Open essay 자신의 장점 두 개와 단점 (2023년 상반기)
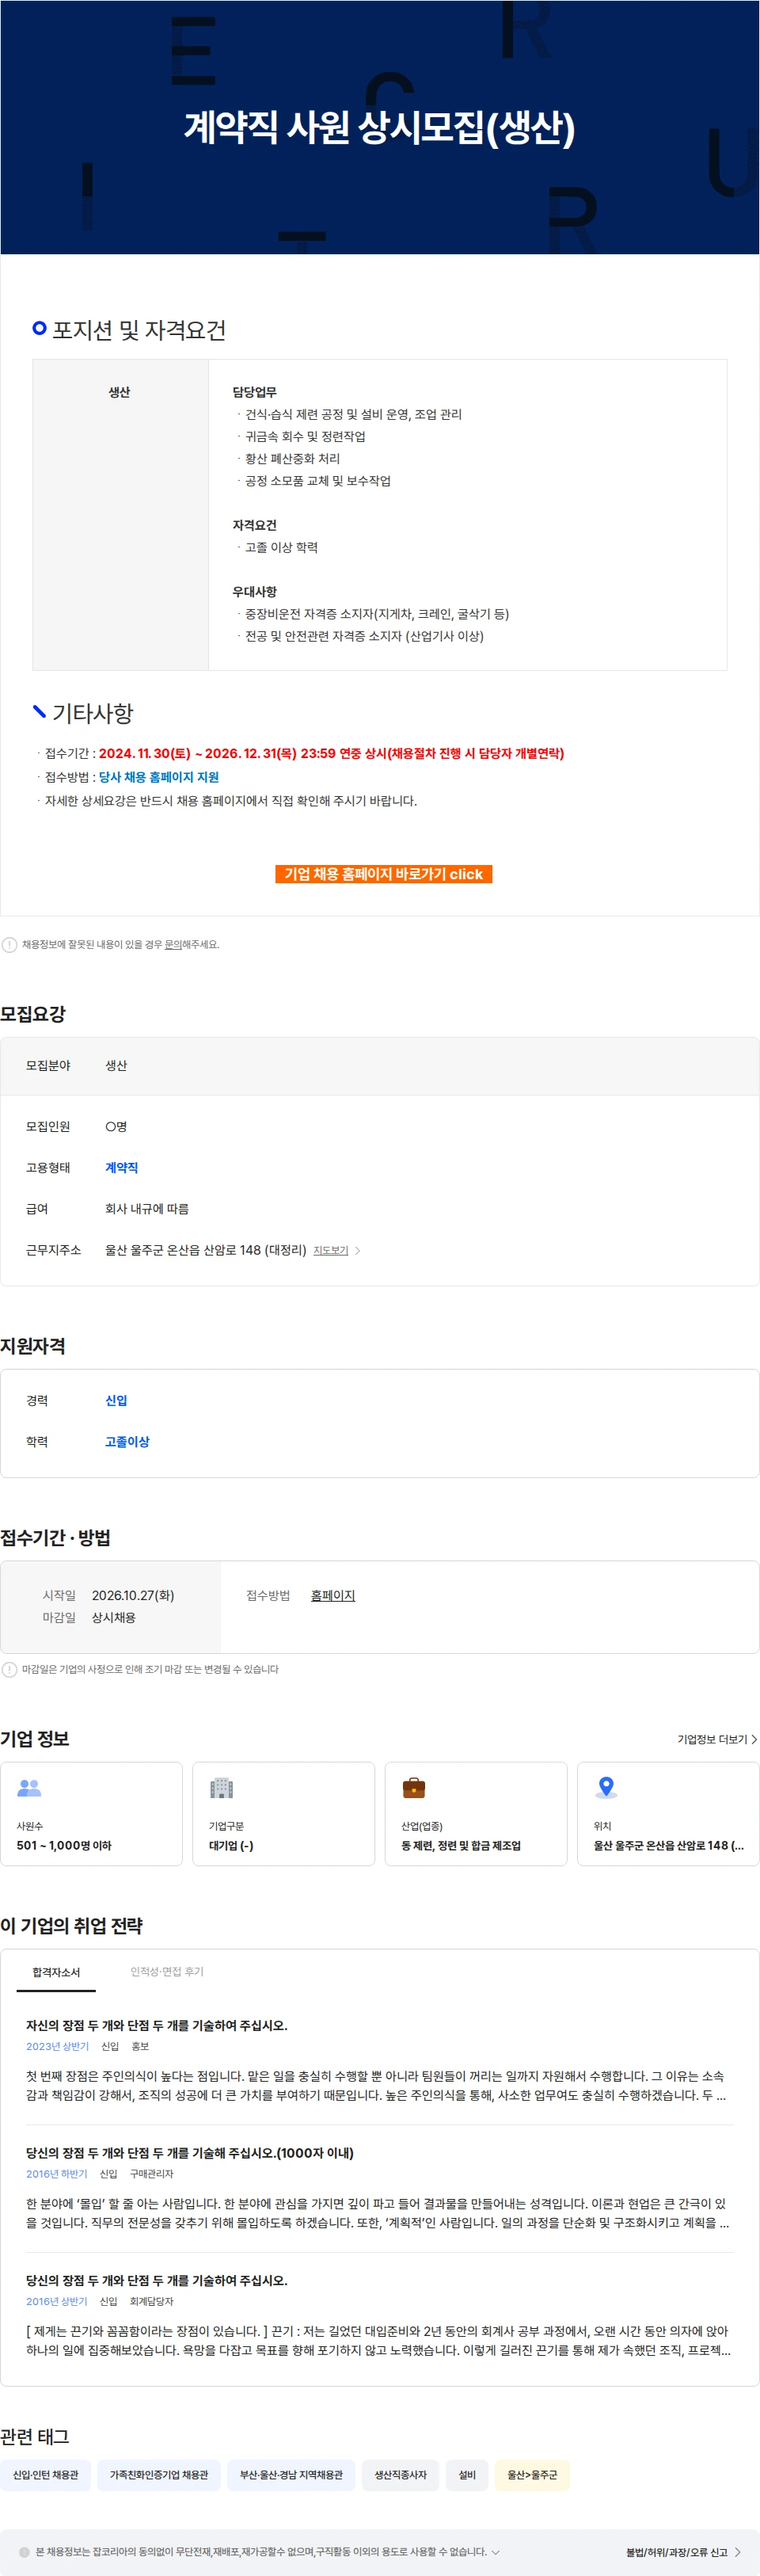This screenshot has width=760, height=2576. pyautogui.click(x=156, y=2025)
